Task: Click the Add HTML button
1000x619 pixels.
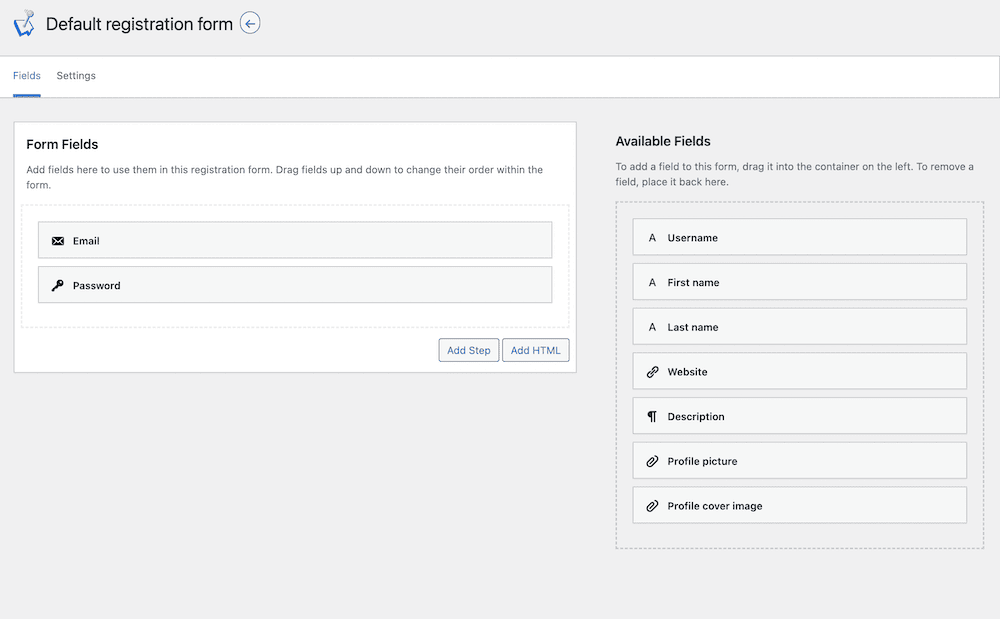Action: (536, 350)
